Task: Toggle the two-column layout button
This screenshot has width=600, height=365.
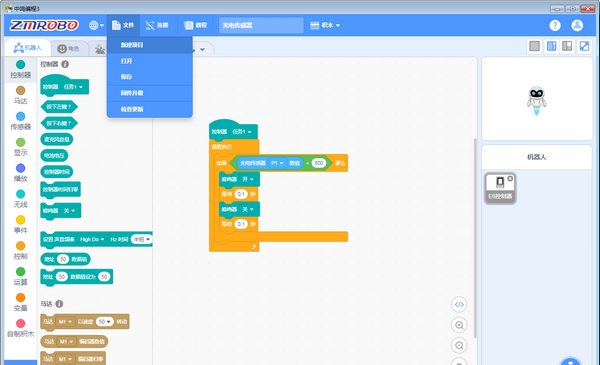Action: point(551,46)
